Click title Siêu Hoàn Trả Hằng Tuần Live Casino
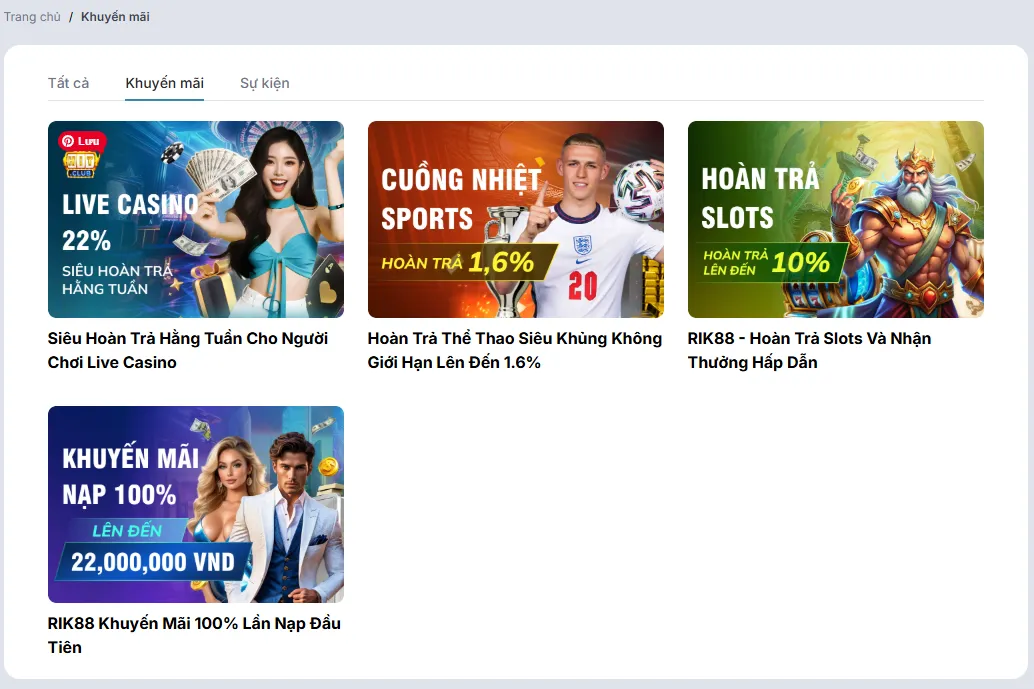The height and width of the screenshot is (689, 1034). tap(188, 350)
